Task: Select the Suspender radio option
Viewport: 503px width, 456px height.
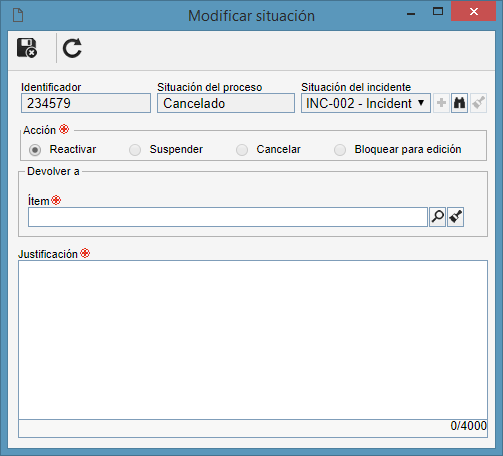Action: coord(135,150)
